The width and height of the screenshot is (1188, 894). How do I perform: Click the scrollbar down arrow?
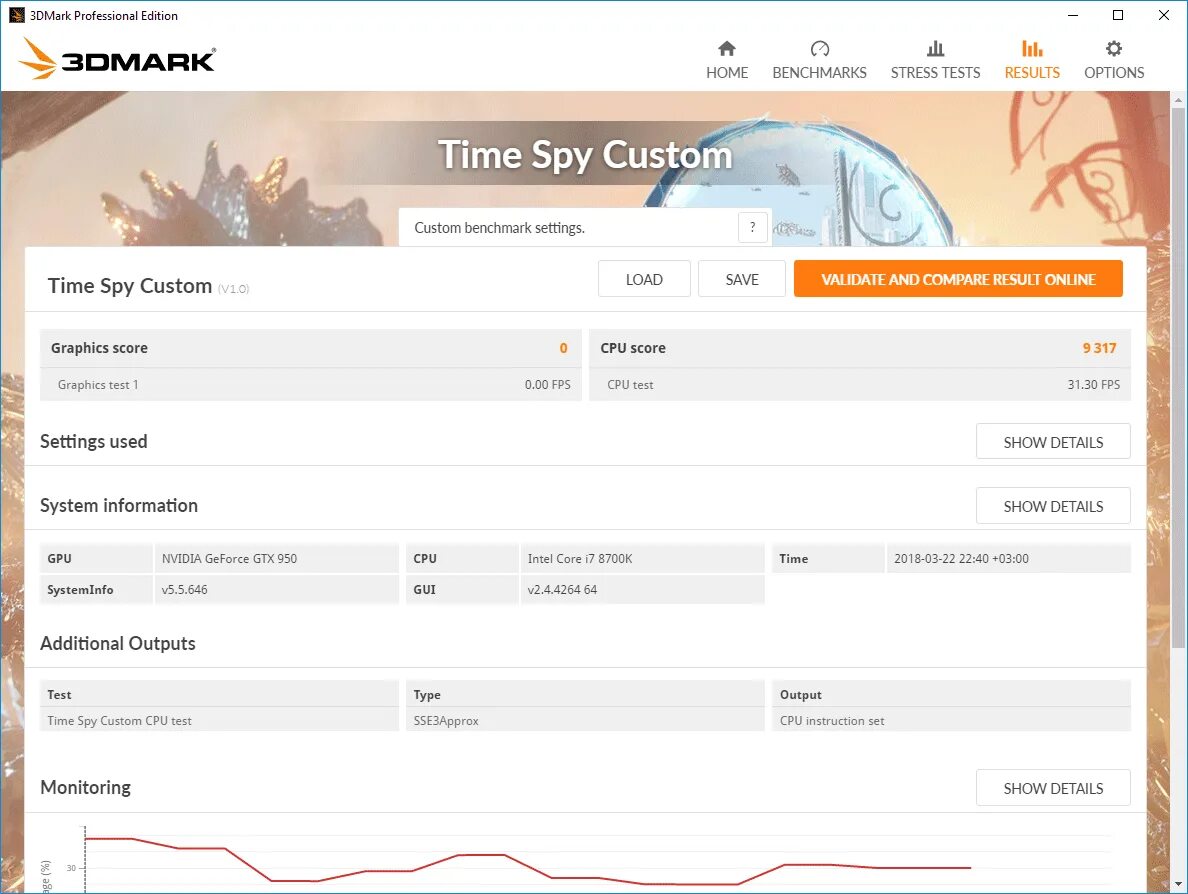point(1178,884)
